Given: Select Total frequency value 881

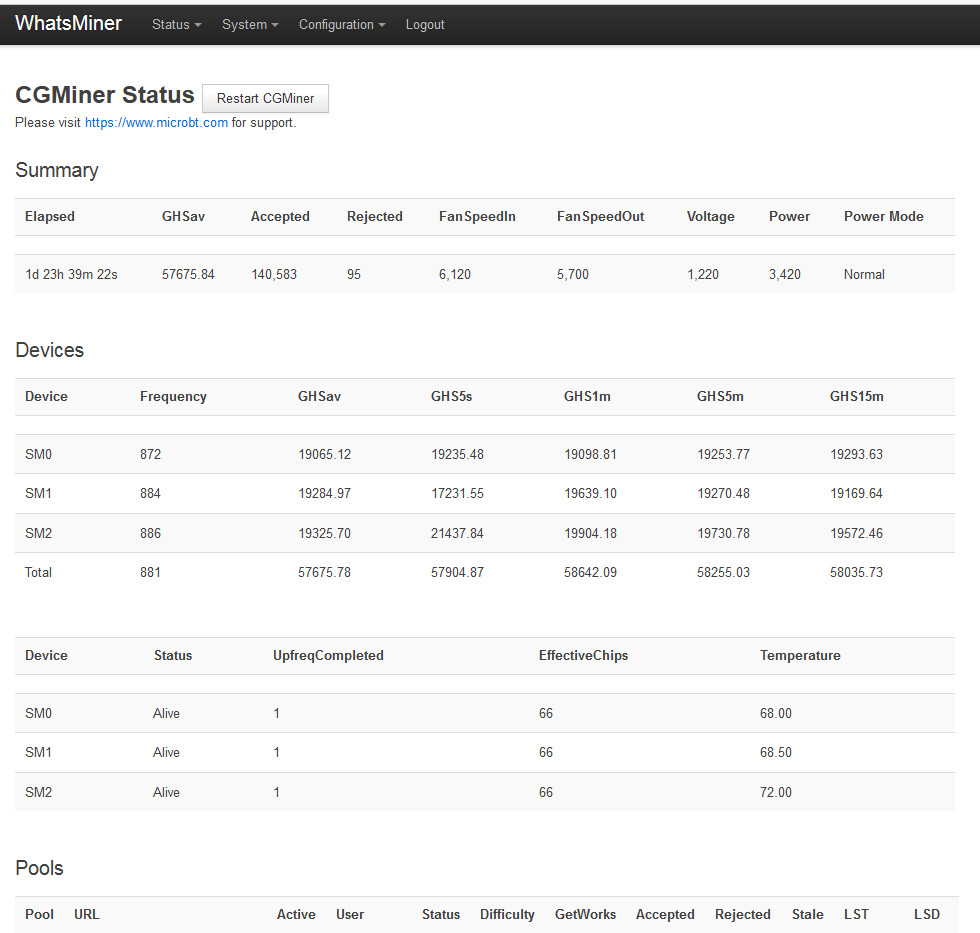Looking at the screenshot, I should coord(150,572).
